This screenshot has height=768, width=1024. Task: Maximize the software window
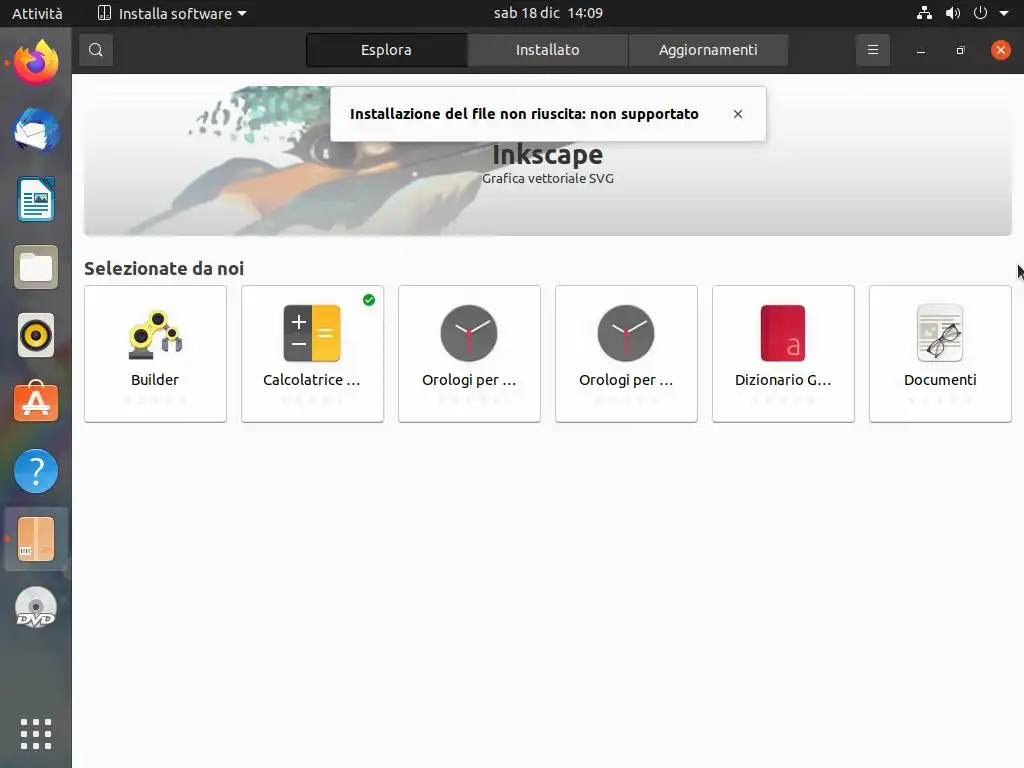click(x=961, y=50)
